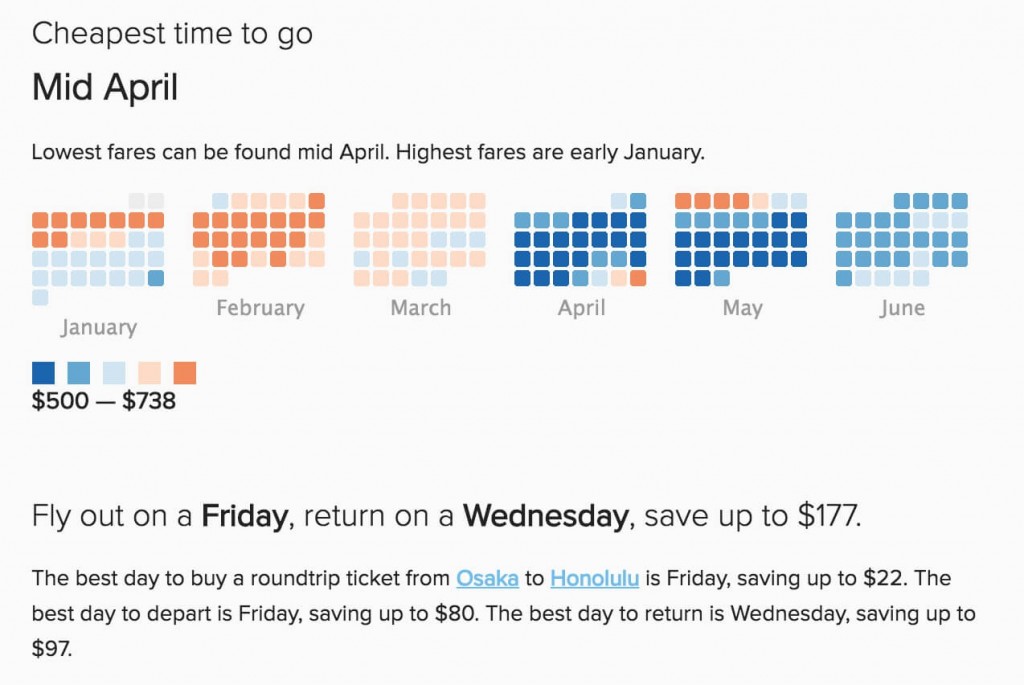1024x685 pixels.
Task: Click the Osaka link
Action: [487, 578]
